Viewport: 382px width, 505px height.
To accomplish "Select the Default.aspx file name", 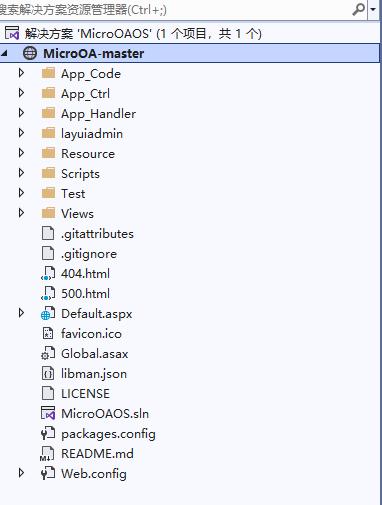I will [97, 314].
